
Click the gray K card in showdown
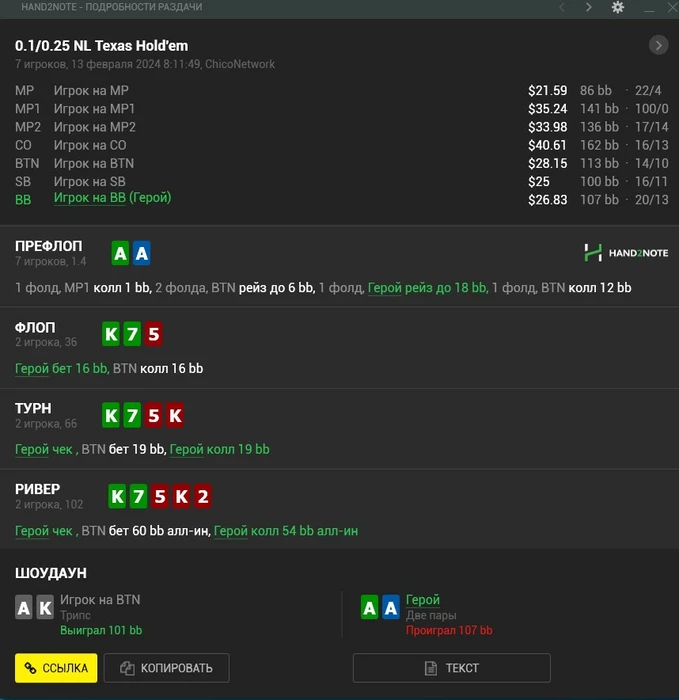tap(45, 607)
